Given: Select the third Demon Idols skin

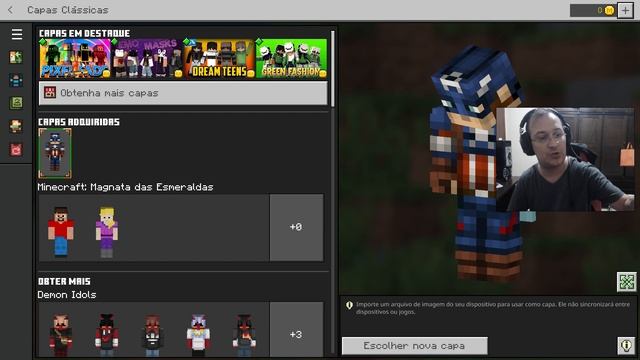Looking at the screenshot, I should (x=153, y=335).
